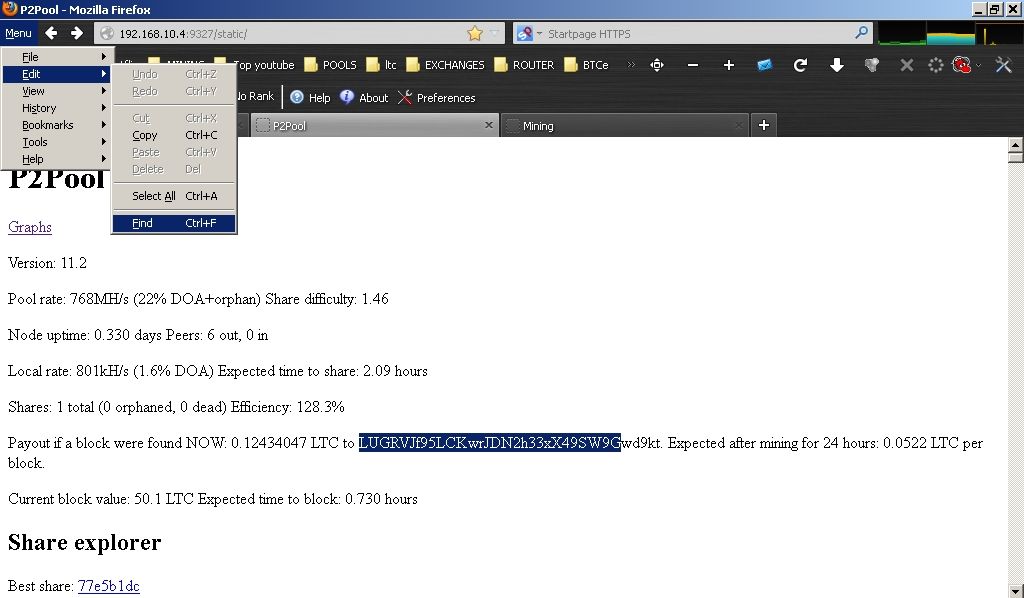Open the dropdown next to the red add-on icon
Image resolution: width=1024 pixels, height=598 pixels.
(x=978, y=65)
